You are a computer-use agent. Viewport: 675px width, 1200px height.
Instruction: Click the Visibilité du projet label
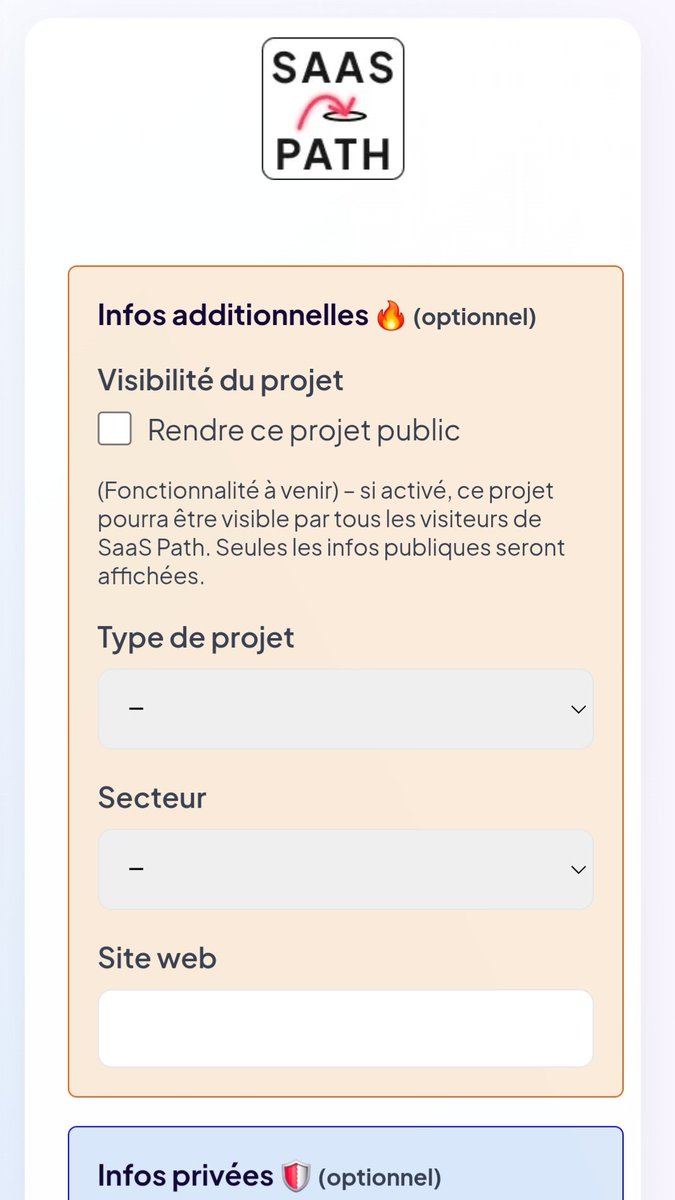[221, 380]
